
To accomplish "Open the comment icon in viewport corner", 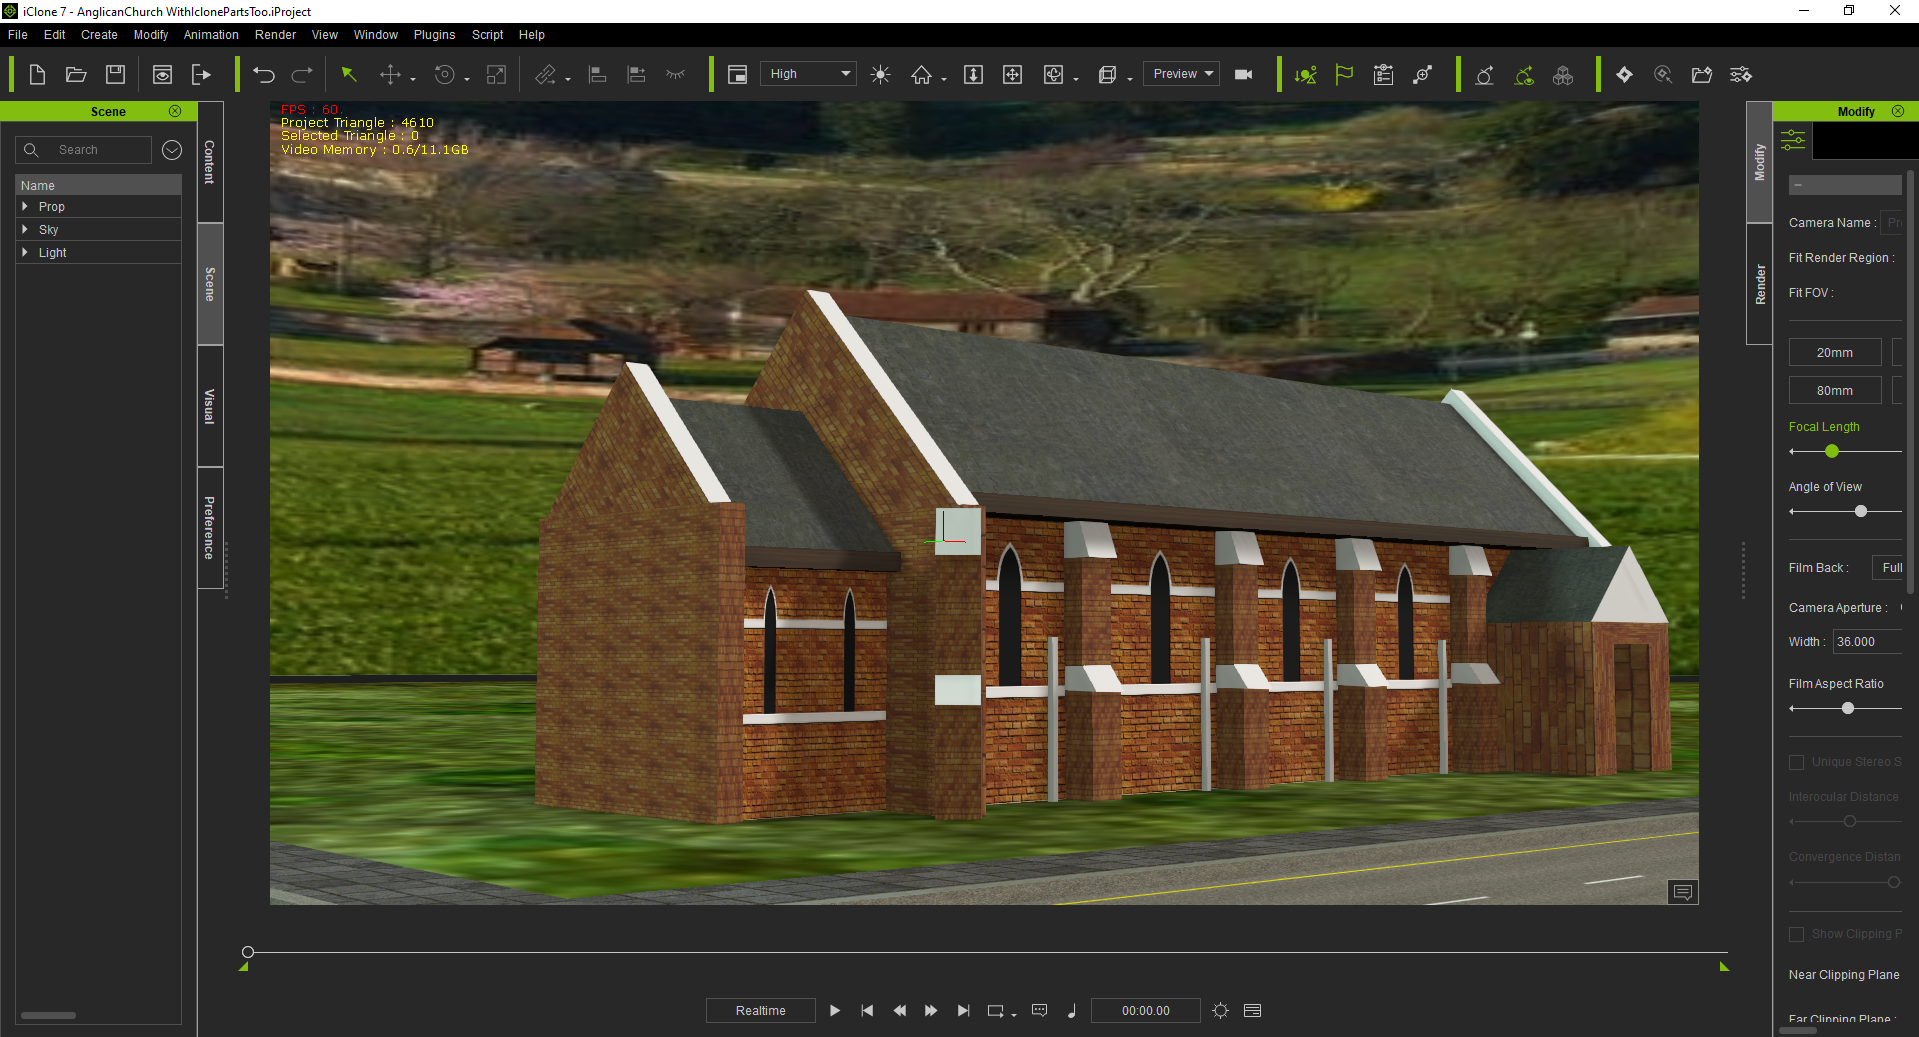I will pyautogui.click(x=1683, y=891).
